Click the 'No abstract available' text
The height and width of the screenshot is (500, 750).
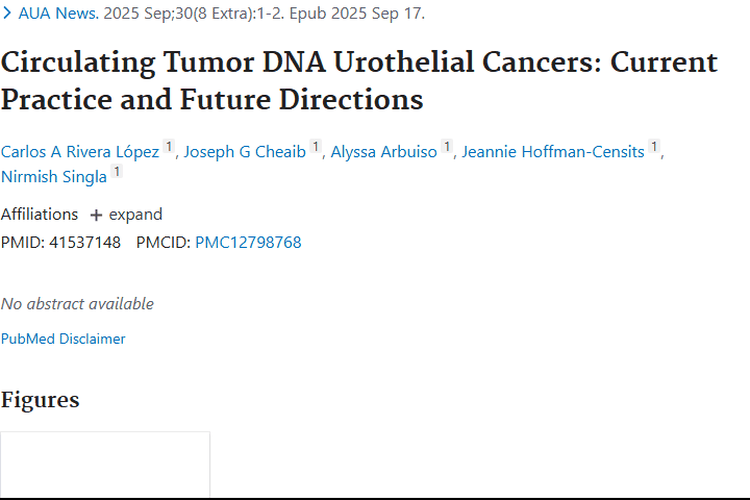pyautogui.click(x=77, y=303)
